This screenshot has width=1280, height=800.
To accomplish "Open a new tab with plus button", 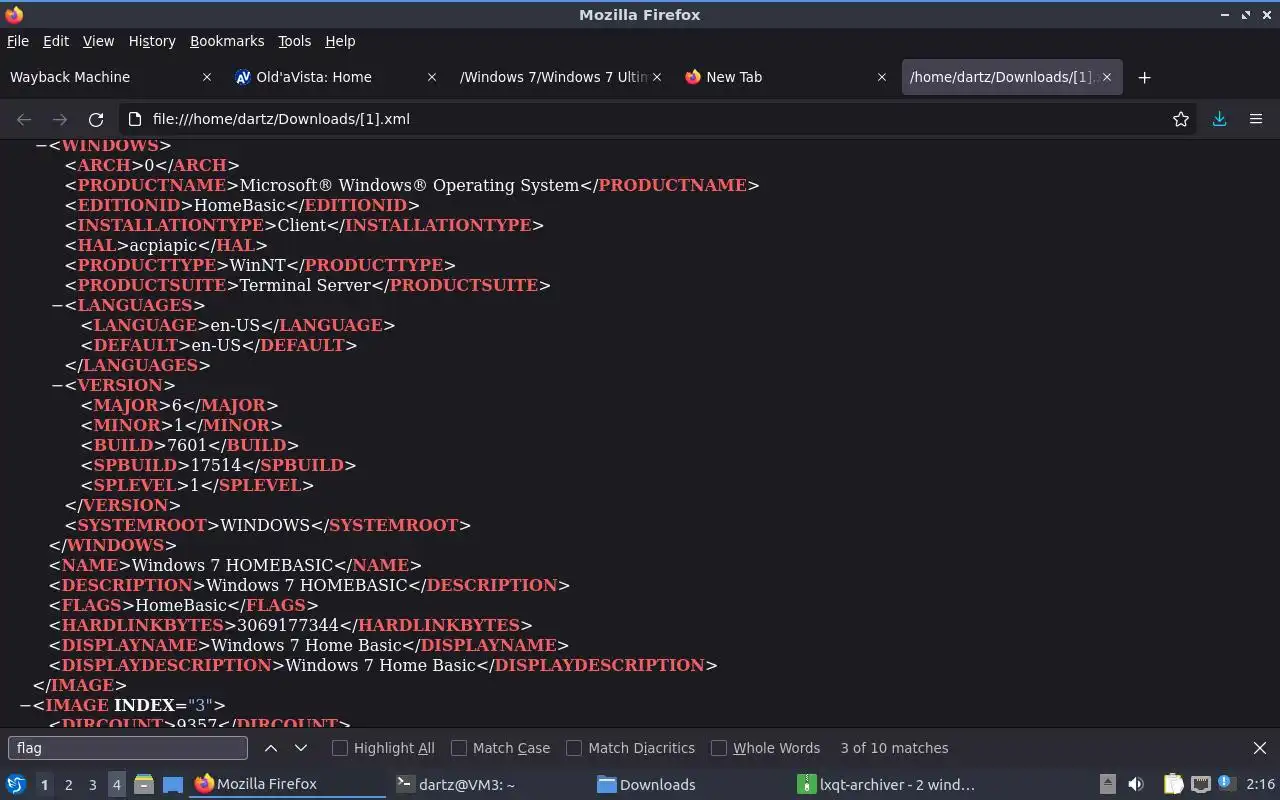I will point(1145,77).
